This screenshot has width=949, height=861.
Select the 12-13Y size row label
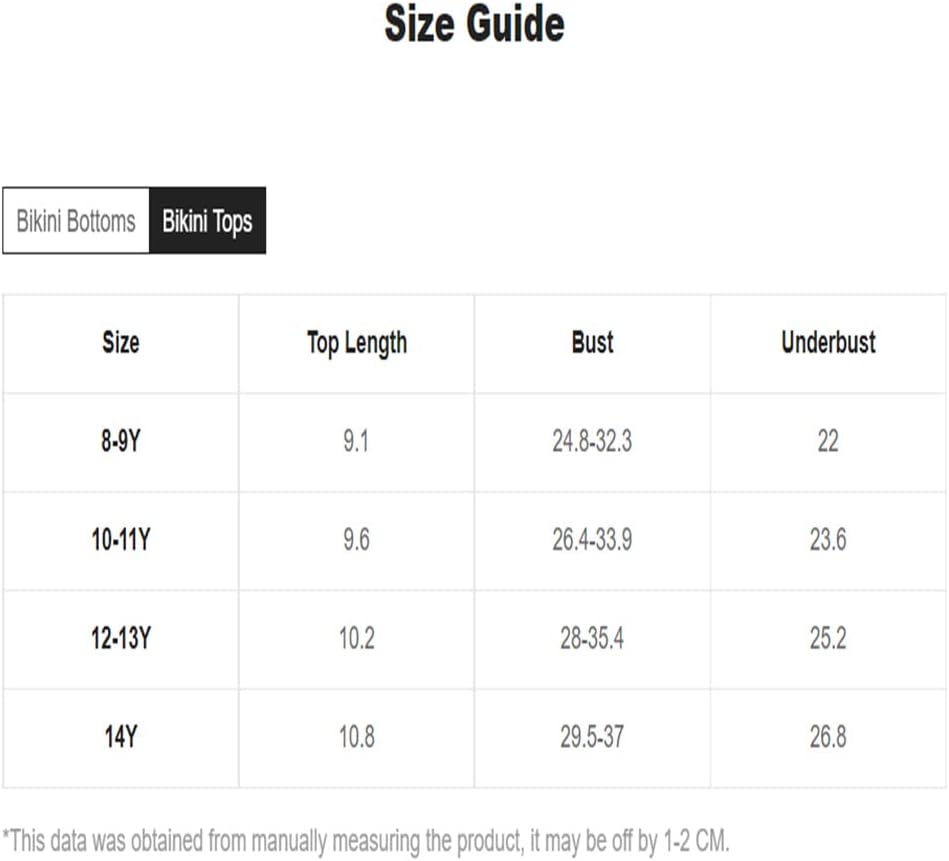pos(121,638)
